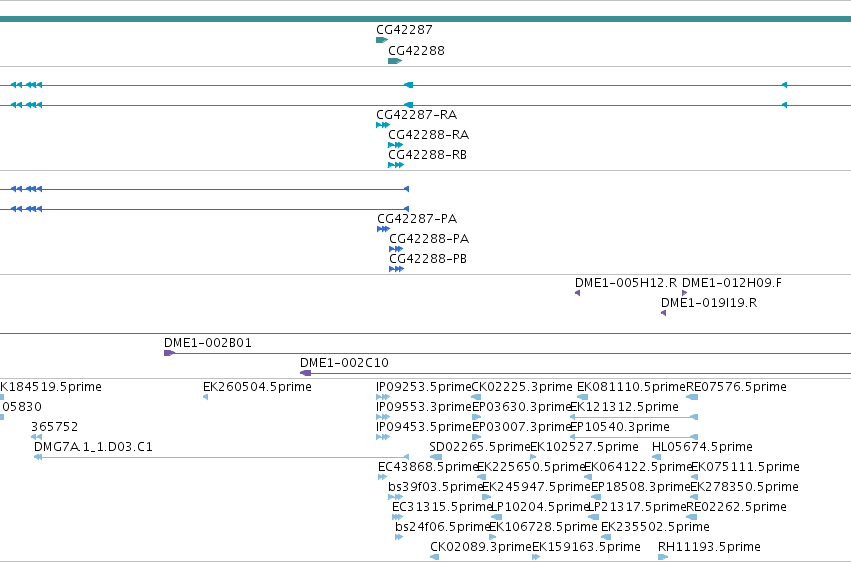Image resolution: width=851 pixels, height=562 pixels.
Task: Select EST IP09253.5prime label
Action: pyautogui.click(x=423, y=387)
